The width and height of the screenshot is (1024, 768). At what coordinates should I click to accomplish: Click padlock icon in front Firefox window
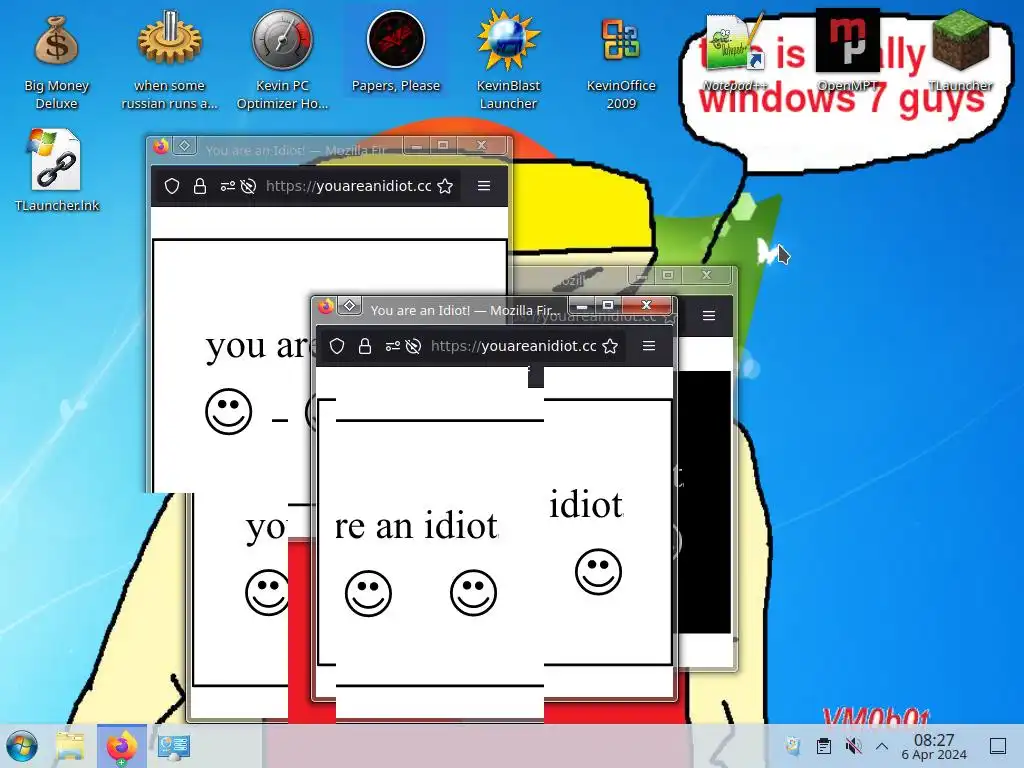365,346
